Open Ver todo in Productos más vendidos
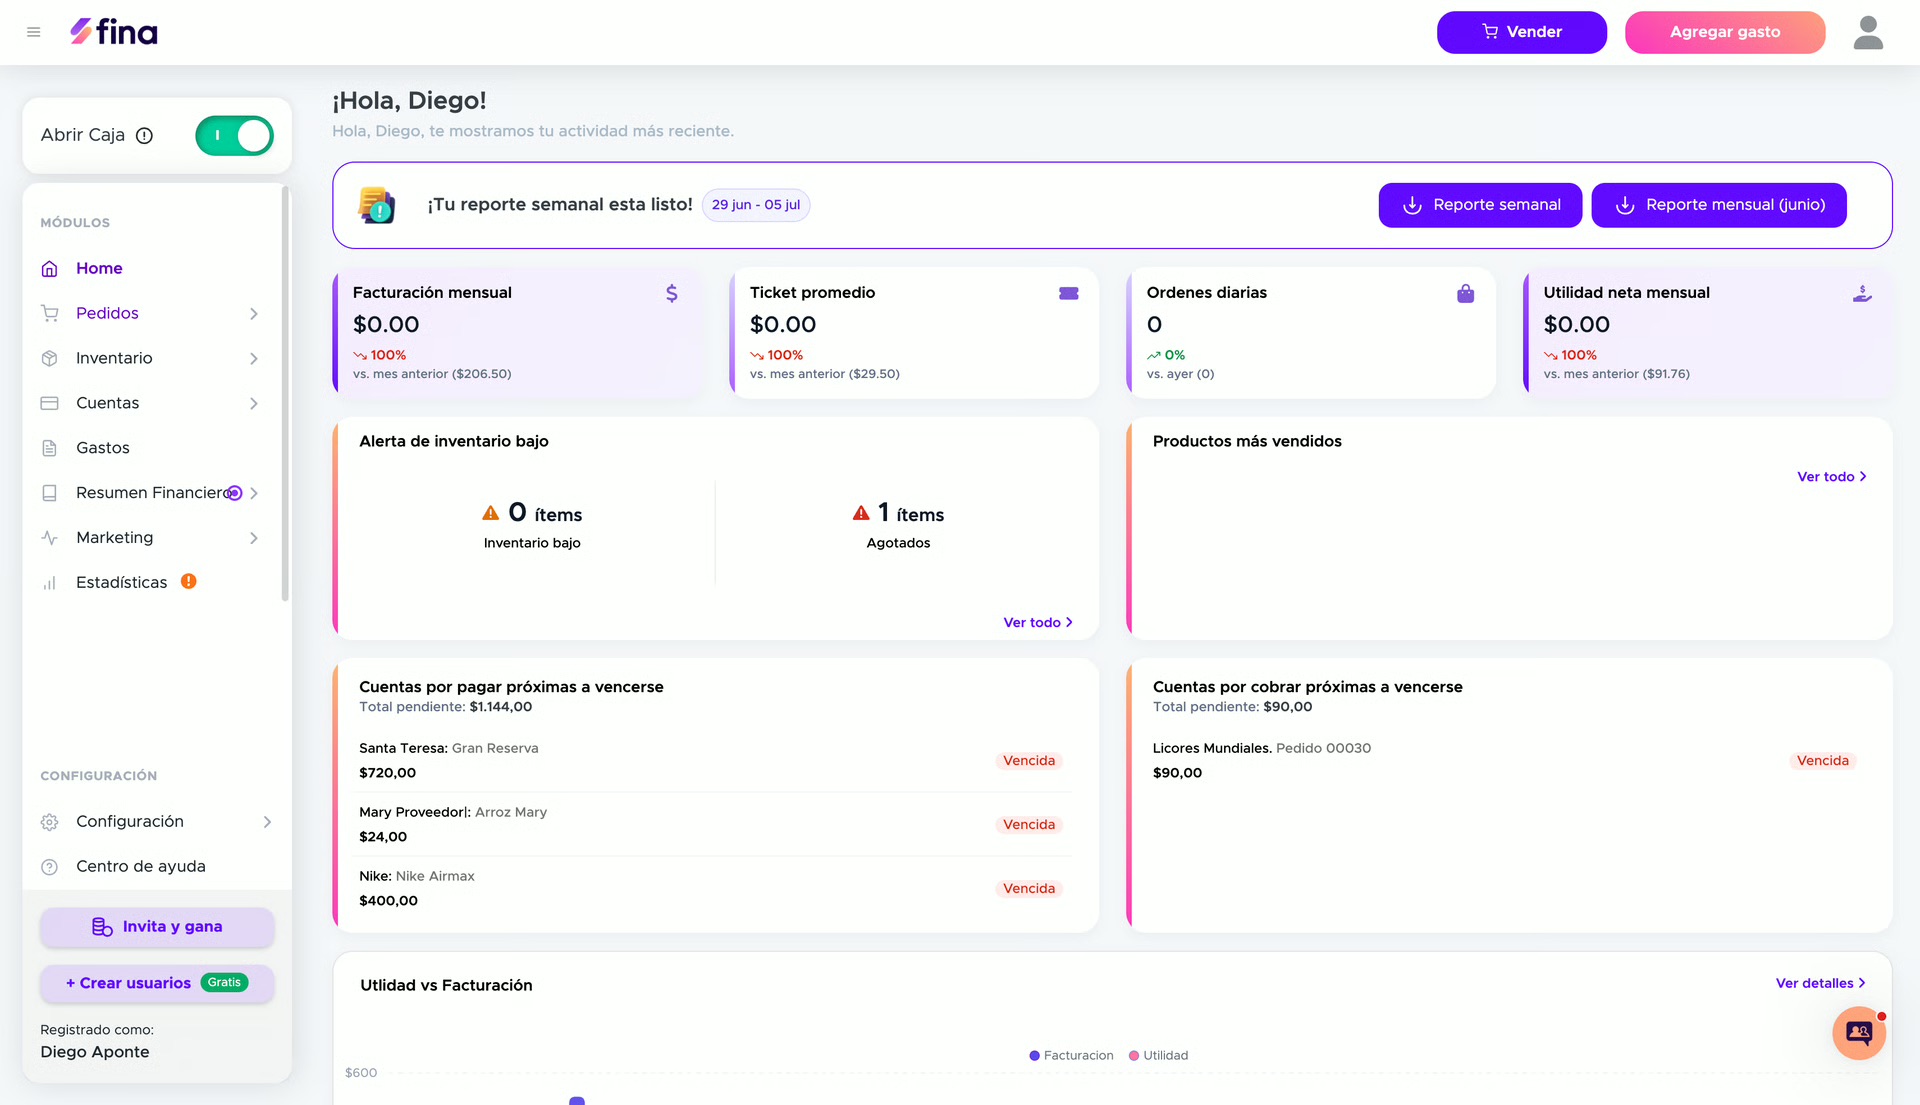The image size is (1920, 1105). click(x=1832, y=477)
